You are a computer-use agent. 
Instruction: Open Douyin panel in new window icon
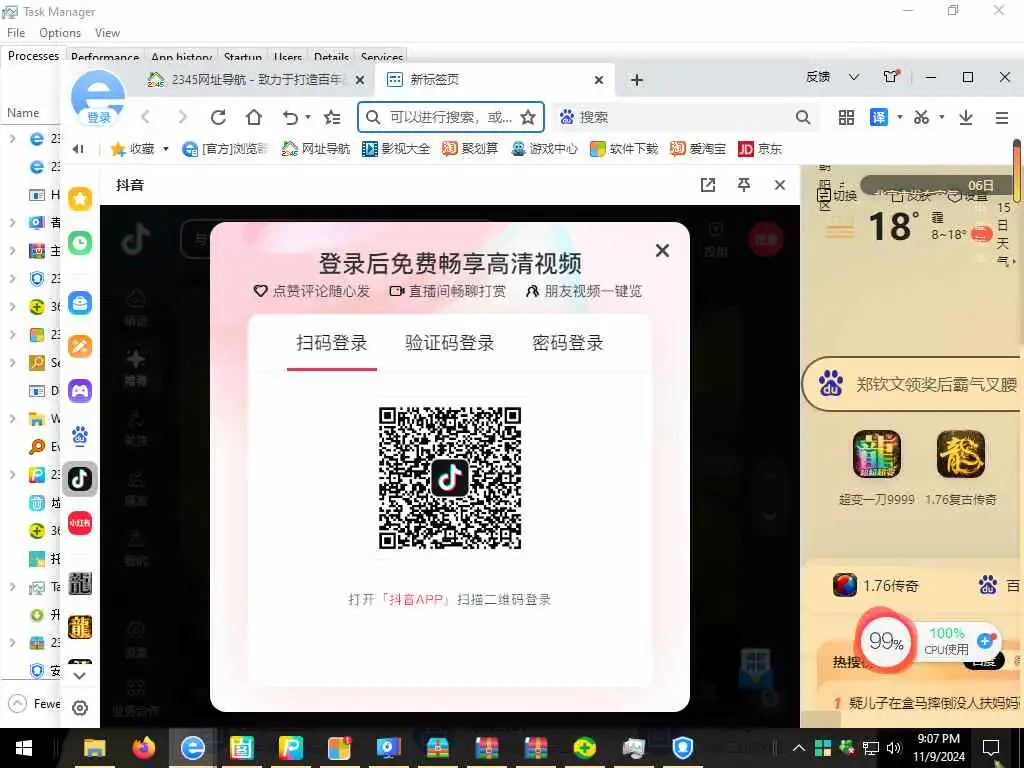[708, 185]
